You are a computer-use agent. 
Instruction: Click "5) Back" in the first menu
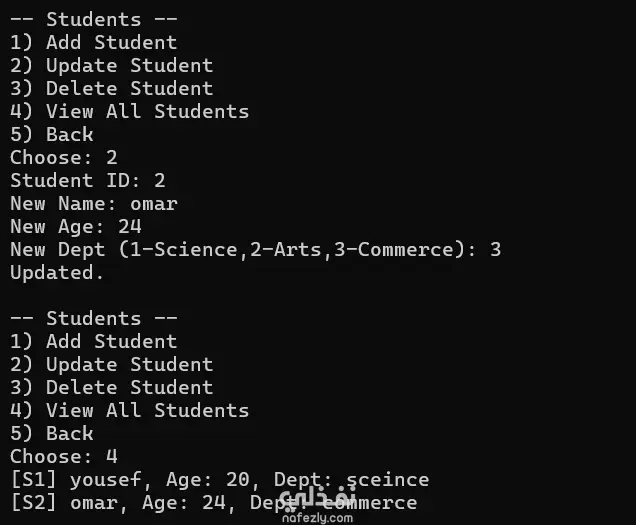coord(52,134)
